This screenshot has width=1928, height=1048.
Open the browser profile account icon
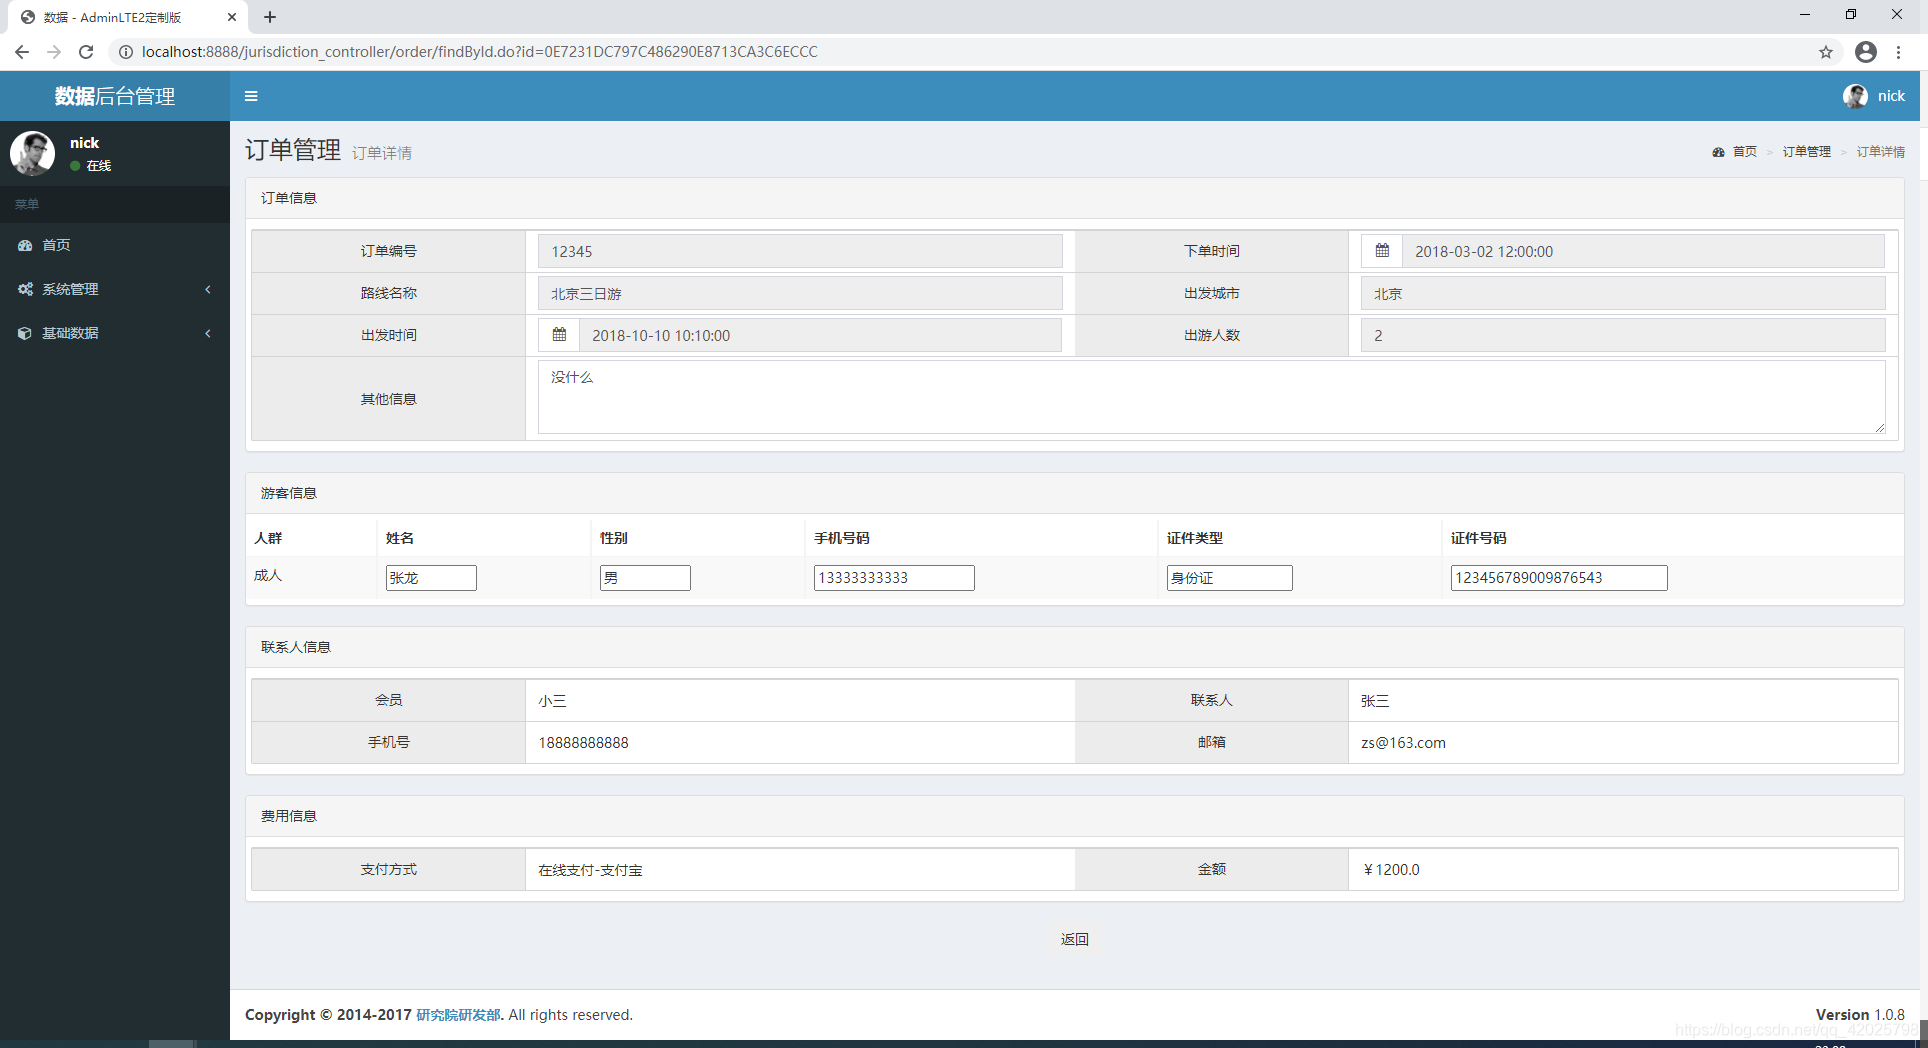tap(1866, 52)
